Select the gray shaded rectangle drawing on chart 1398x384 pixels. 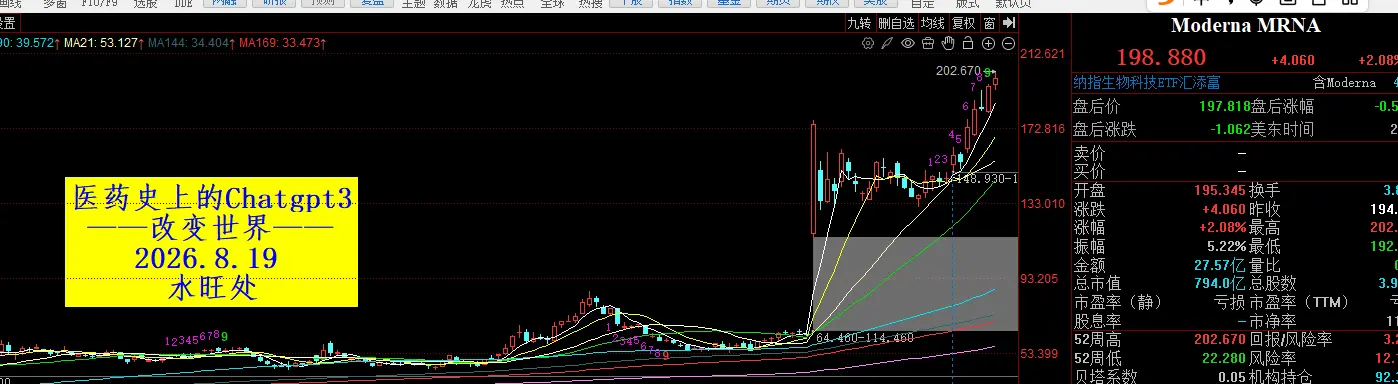[x=915, y=283]
